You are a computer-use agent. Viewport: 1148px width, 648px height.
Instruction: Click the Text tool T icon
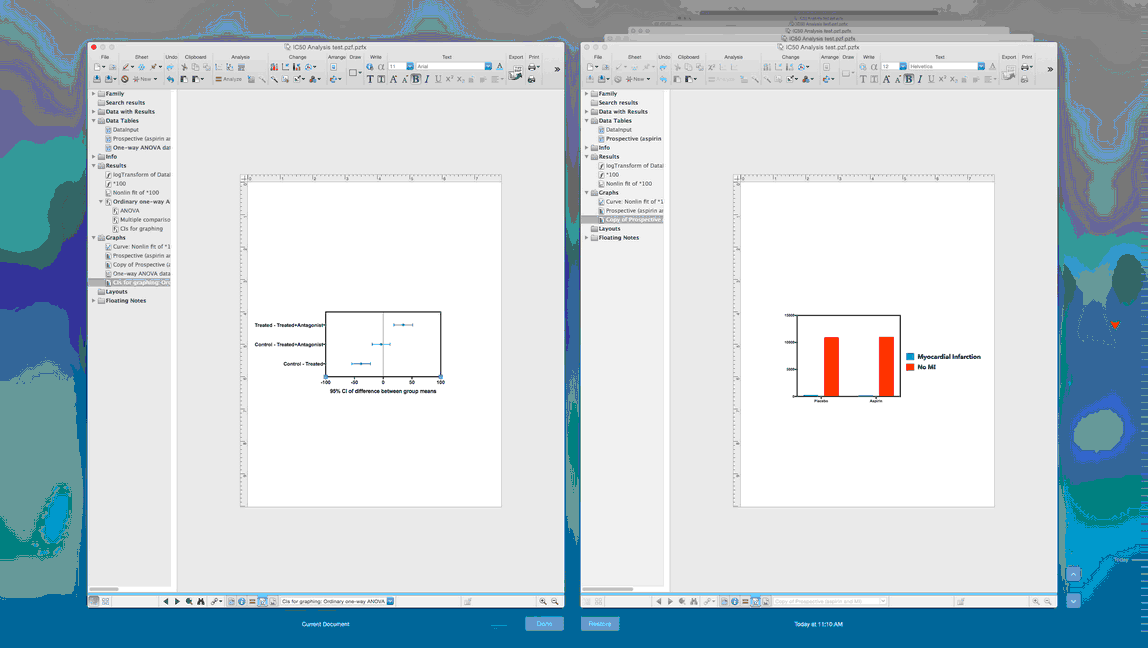[x=371, y=79]
